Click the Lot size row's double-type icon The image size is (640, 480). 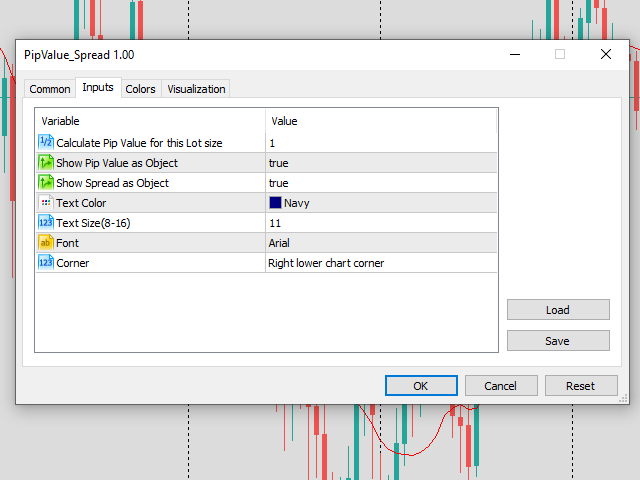pos(46,142)
